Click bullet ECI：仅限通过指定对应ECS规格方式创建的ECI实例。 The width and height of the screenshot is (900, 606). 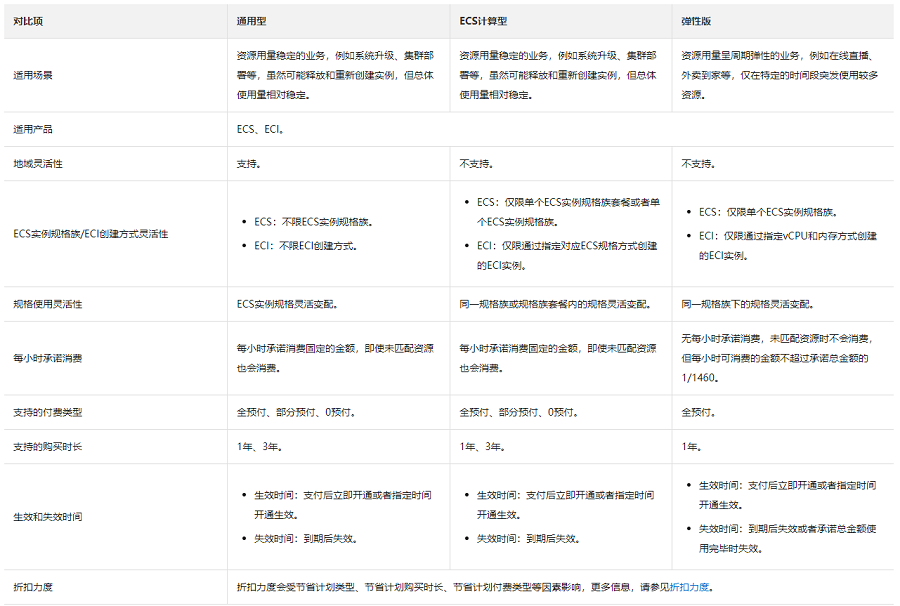tap(567, 255)
